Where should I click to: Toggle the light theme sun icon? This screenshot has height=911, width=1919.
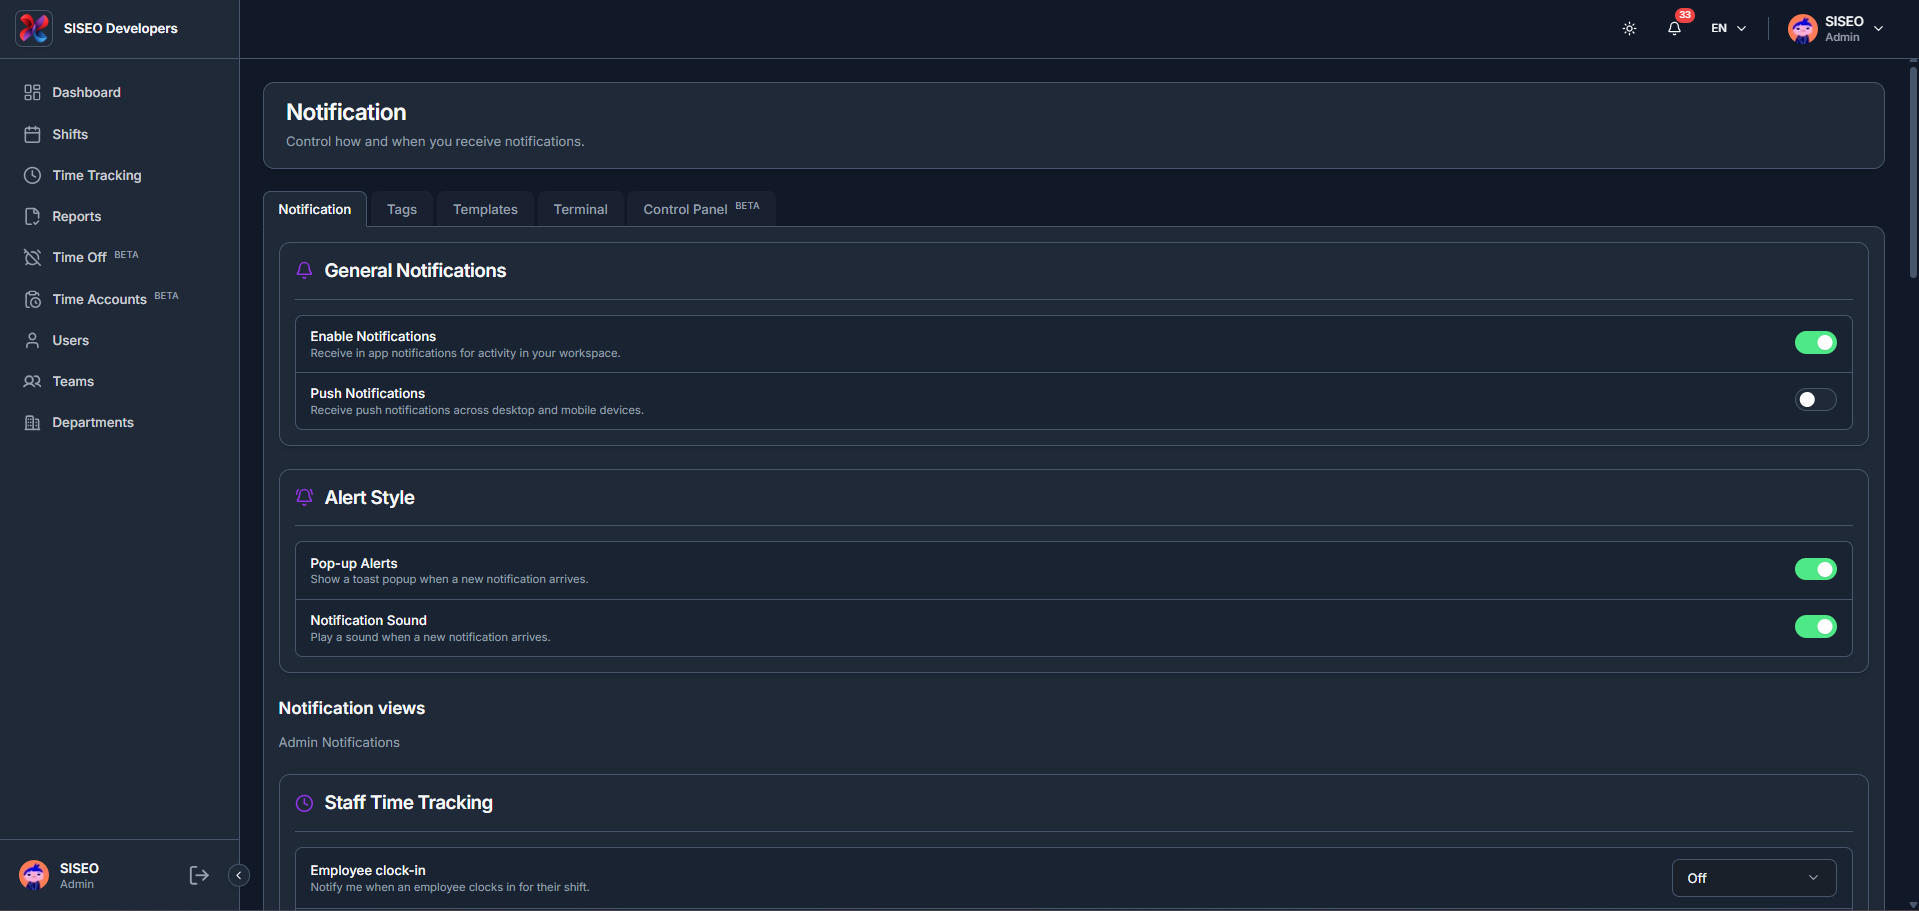pos(1629,28)
